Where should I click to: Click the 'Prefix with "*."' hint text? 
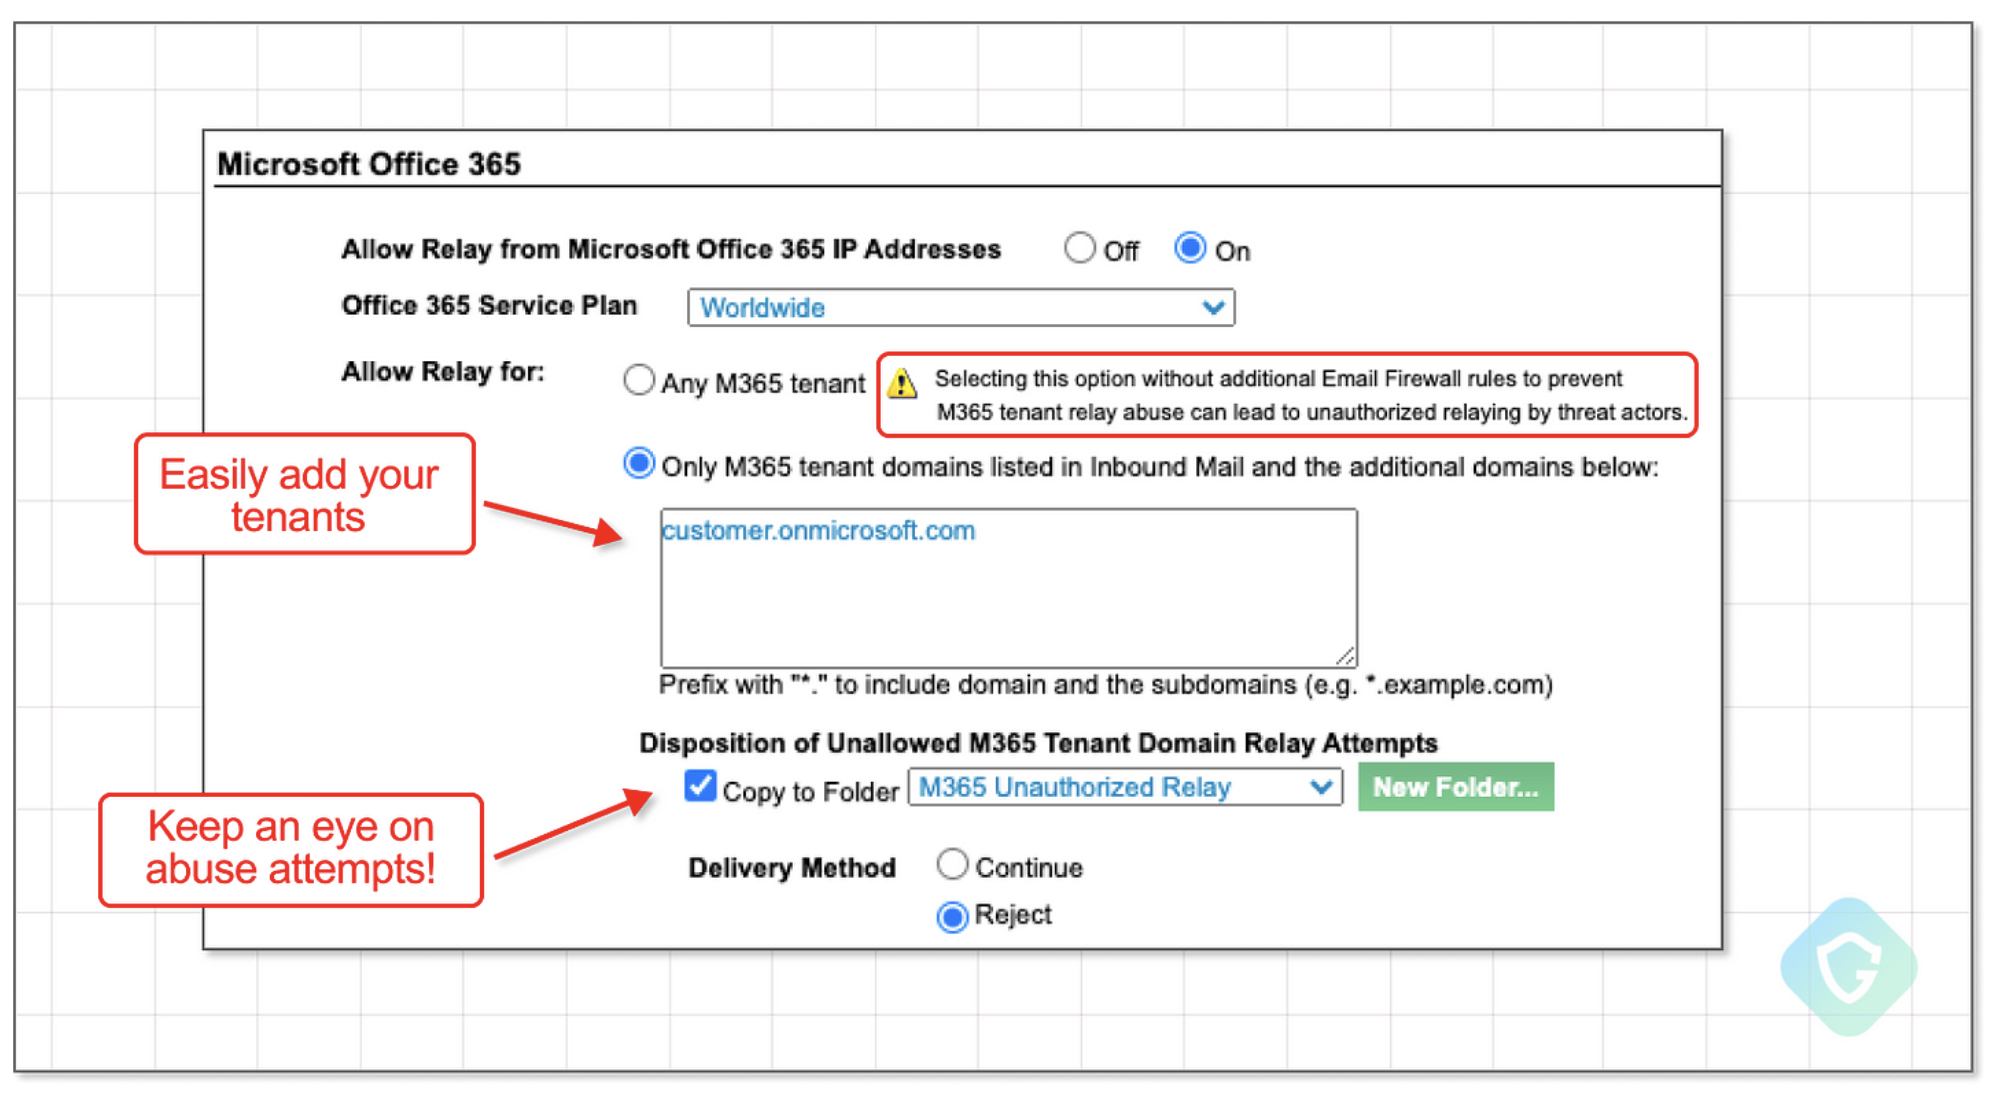(1105, 685)
